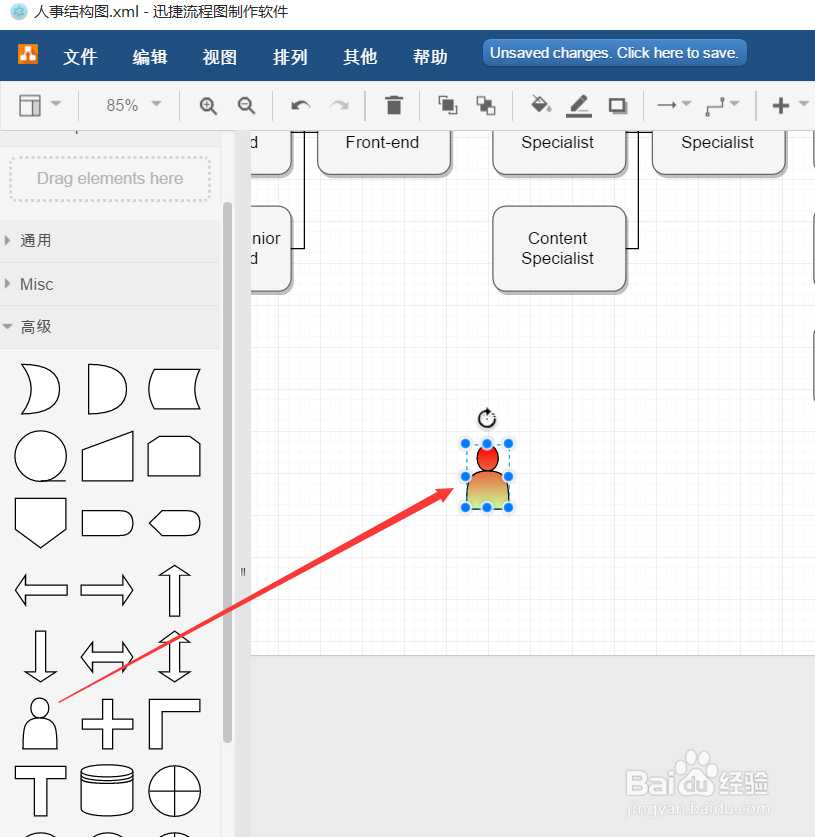The image size is (815, 837).
Task: Select the Front-end box on canvas
Action: 384,153
